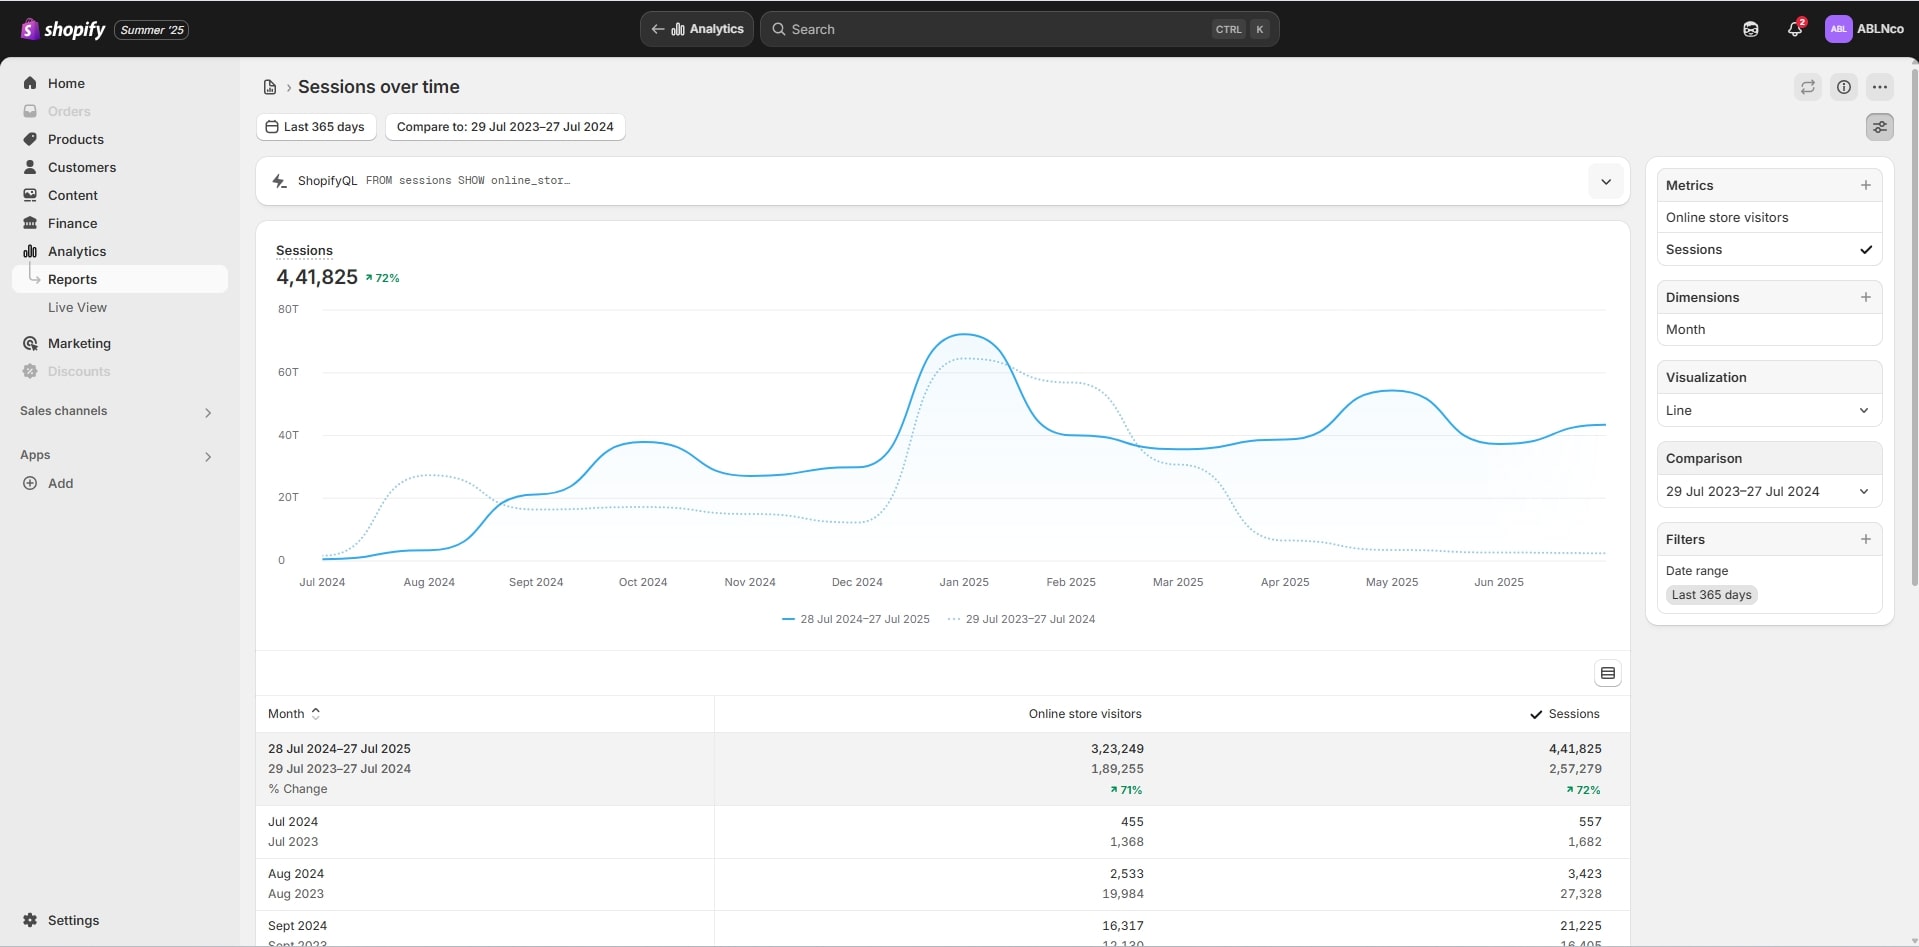1919x947 pixels.
Task: Add a dimension using the plus icon
Action: point(1865,297)
